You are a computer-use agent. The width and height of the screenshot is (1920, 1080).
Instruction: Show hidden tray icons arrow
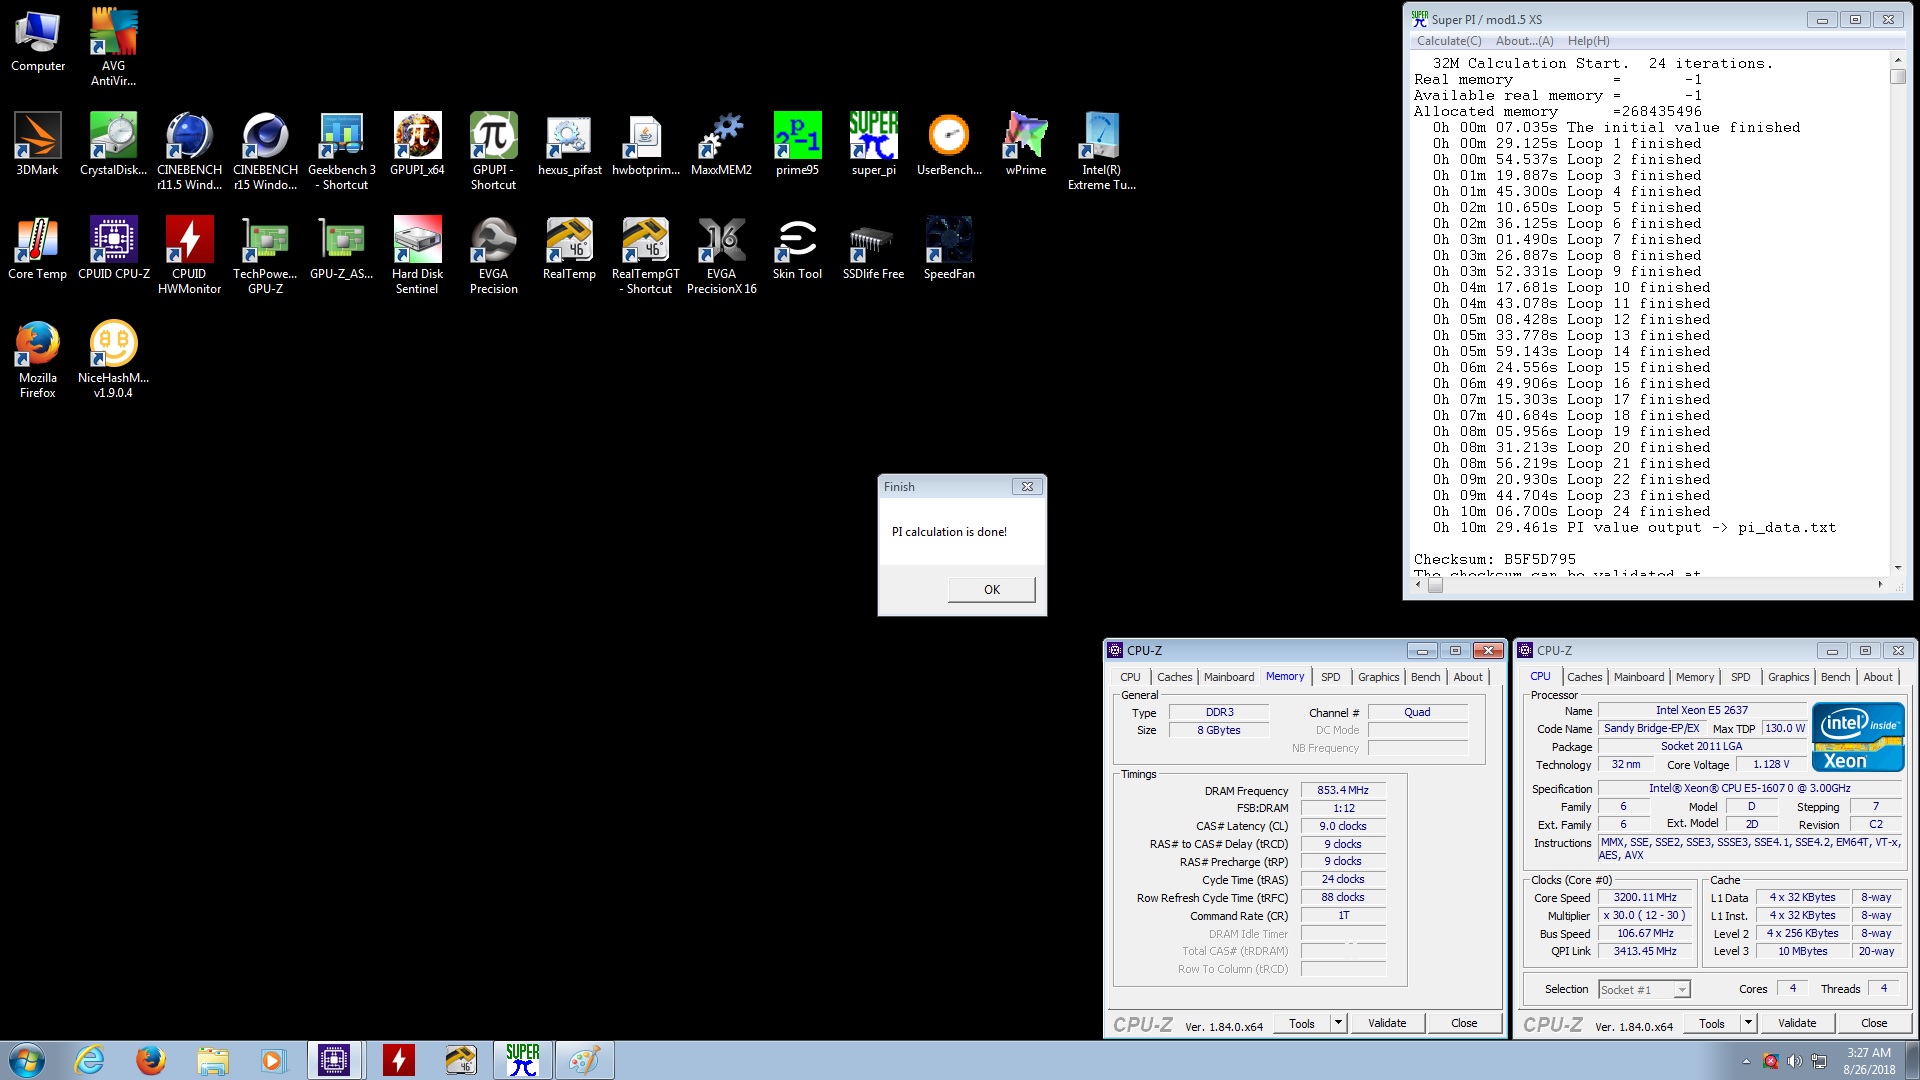tap(1746, 1061)
